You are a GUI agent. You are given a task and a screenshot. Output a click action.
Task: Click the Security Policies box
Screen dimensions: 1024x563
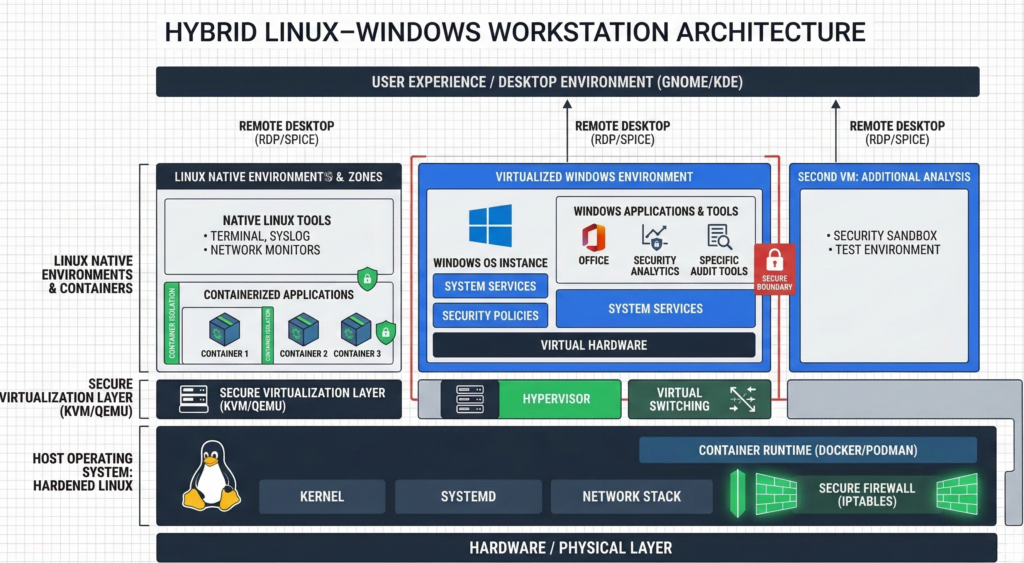click(x=489, y=316)
